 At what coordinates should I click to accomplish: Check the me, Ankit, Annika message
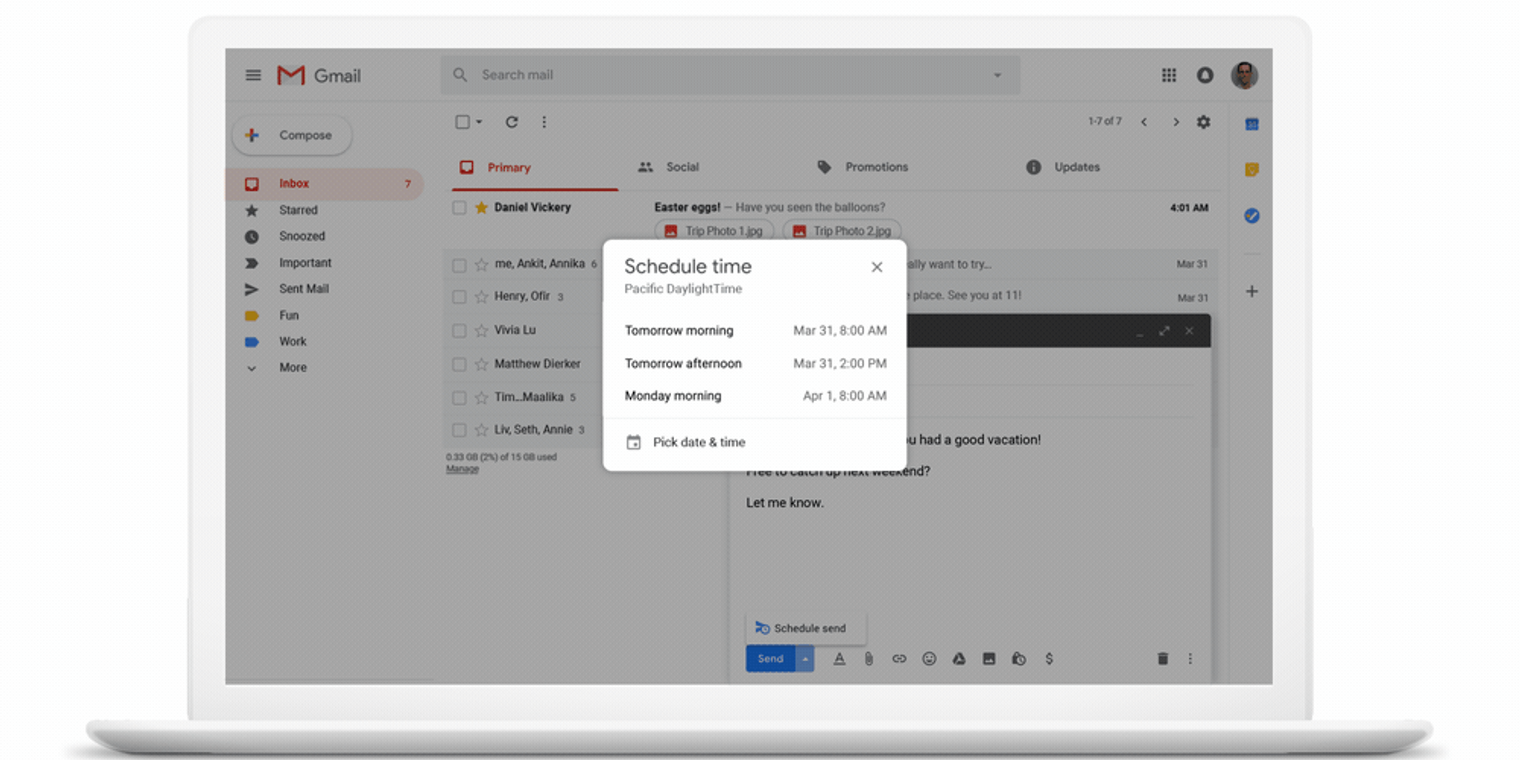pyautogui.click(x=459, y=265)
